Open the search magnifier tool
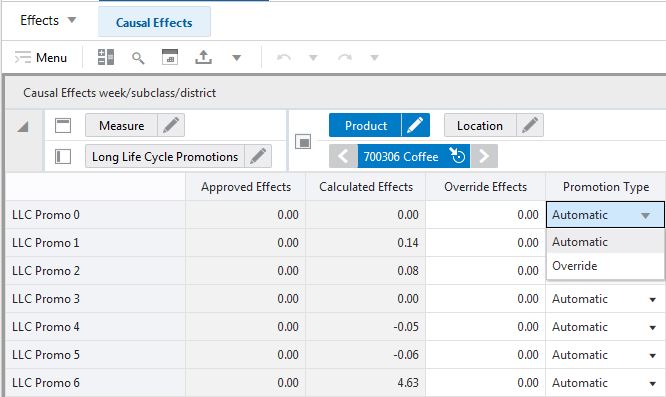Screen dimensions: 666x397 click(138, 58)
